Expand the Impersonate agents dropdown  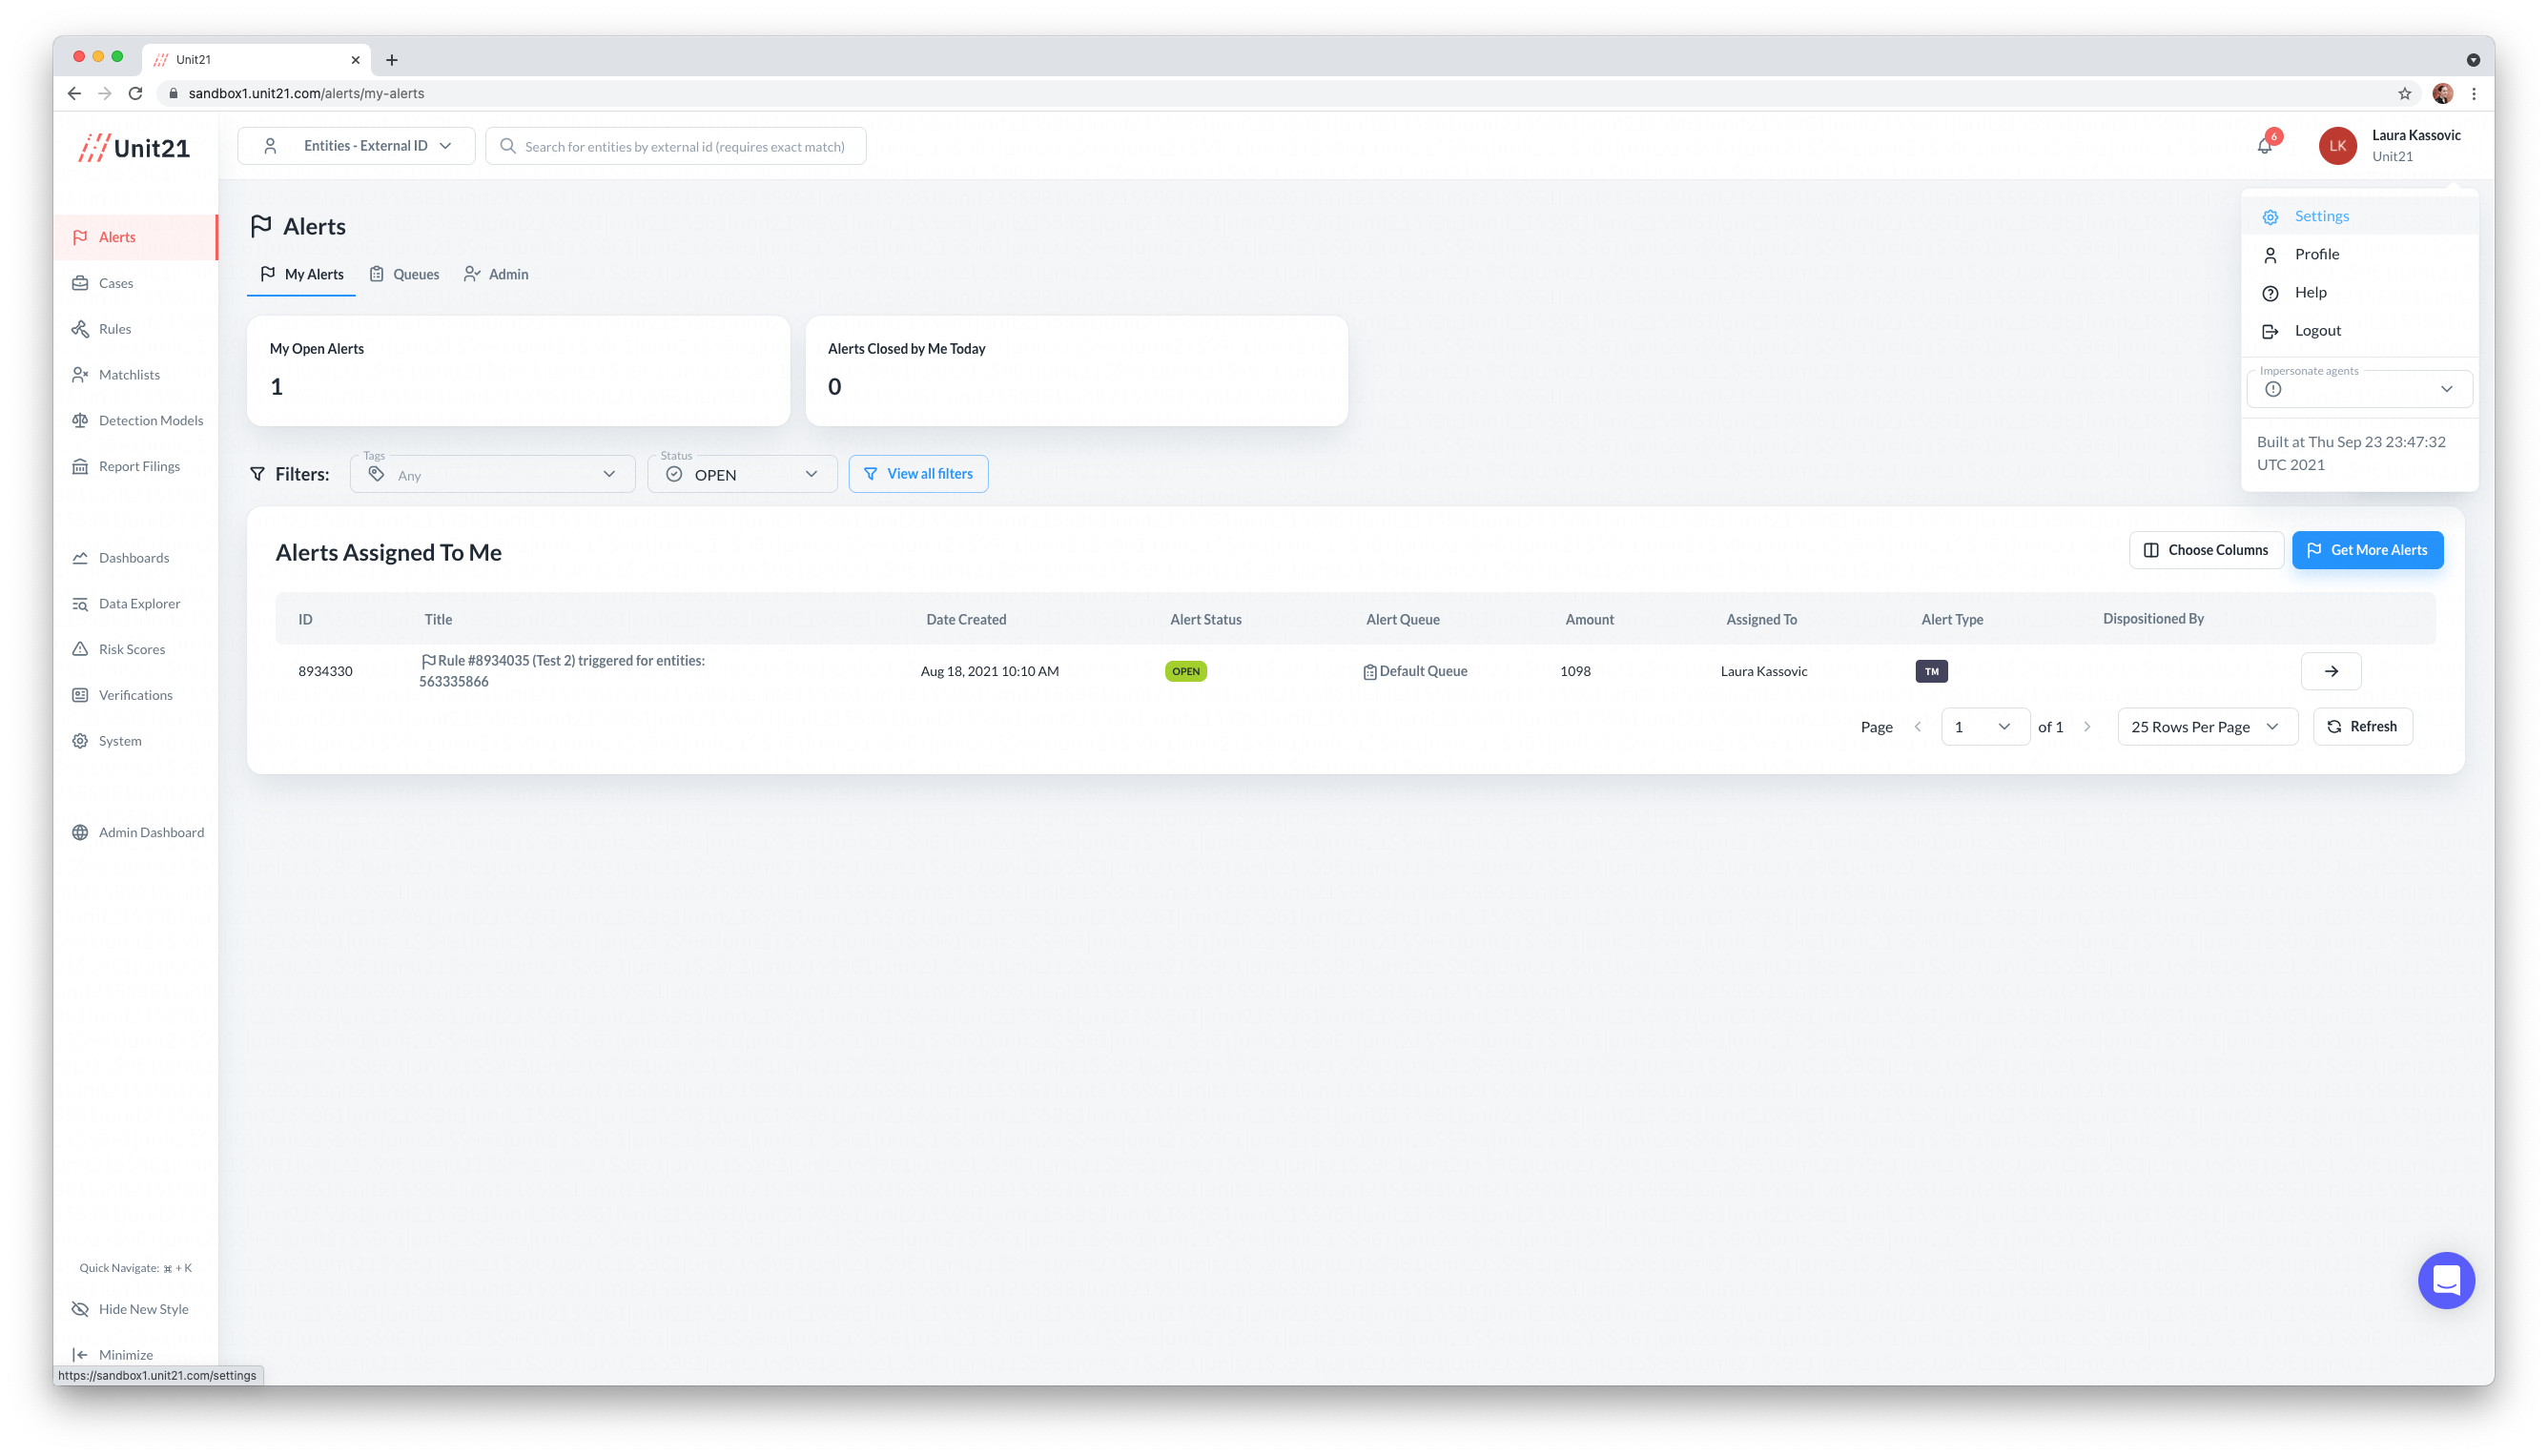pos(2359,389)
